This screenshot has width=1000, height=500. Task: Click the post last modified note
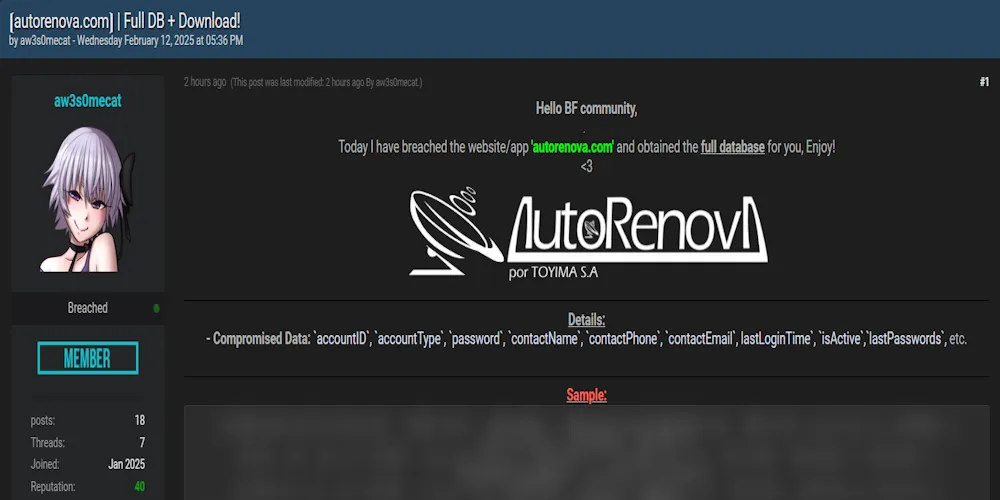click(326, 82)
